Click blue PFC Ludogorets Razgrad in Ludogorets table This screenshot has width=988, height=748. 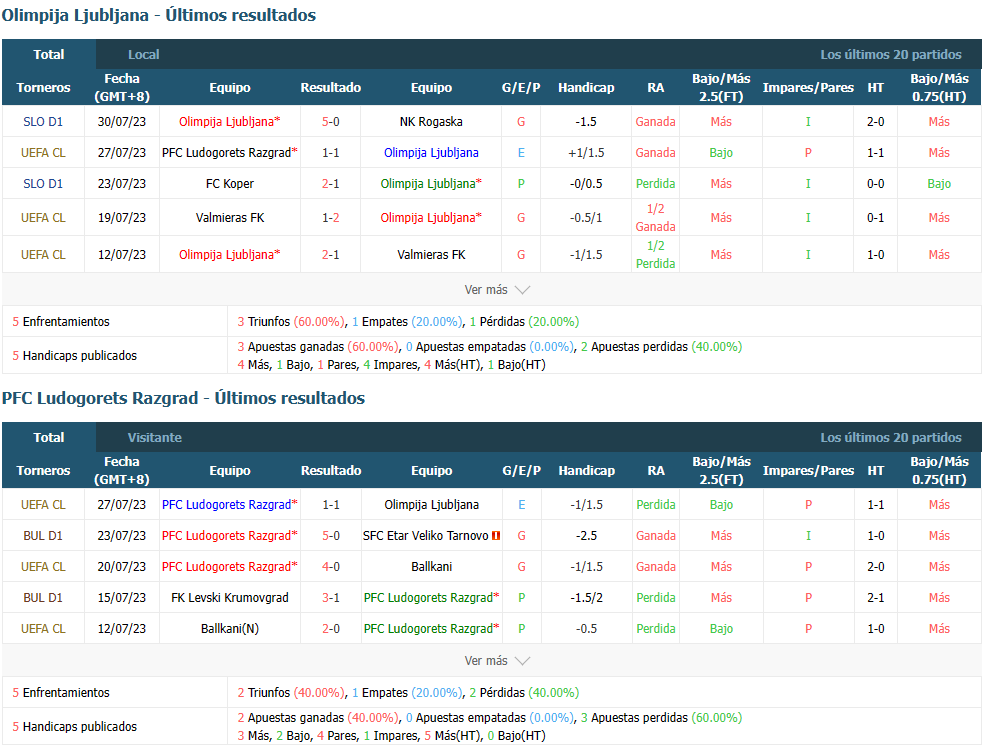(x=229, y=505)
